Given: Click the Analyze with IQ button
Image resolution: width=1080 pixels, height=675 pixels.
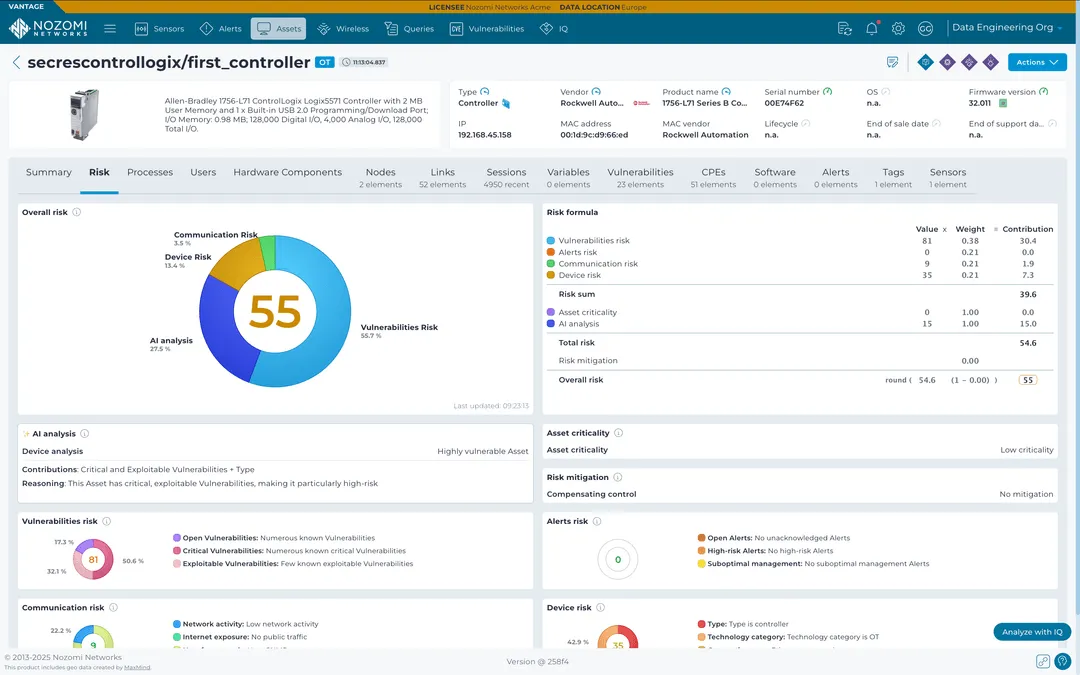Looking at the screenshot, I should [x=1032, y=632].
